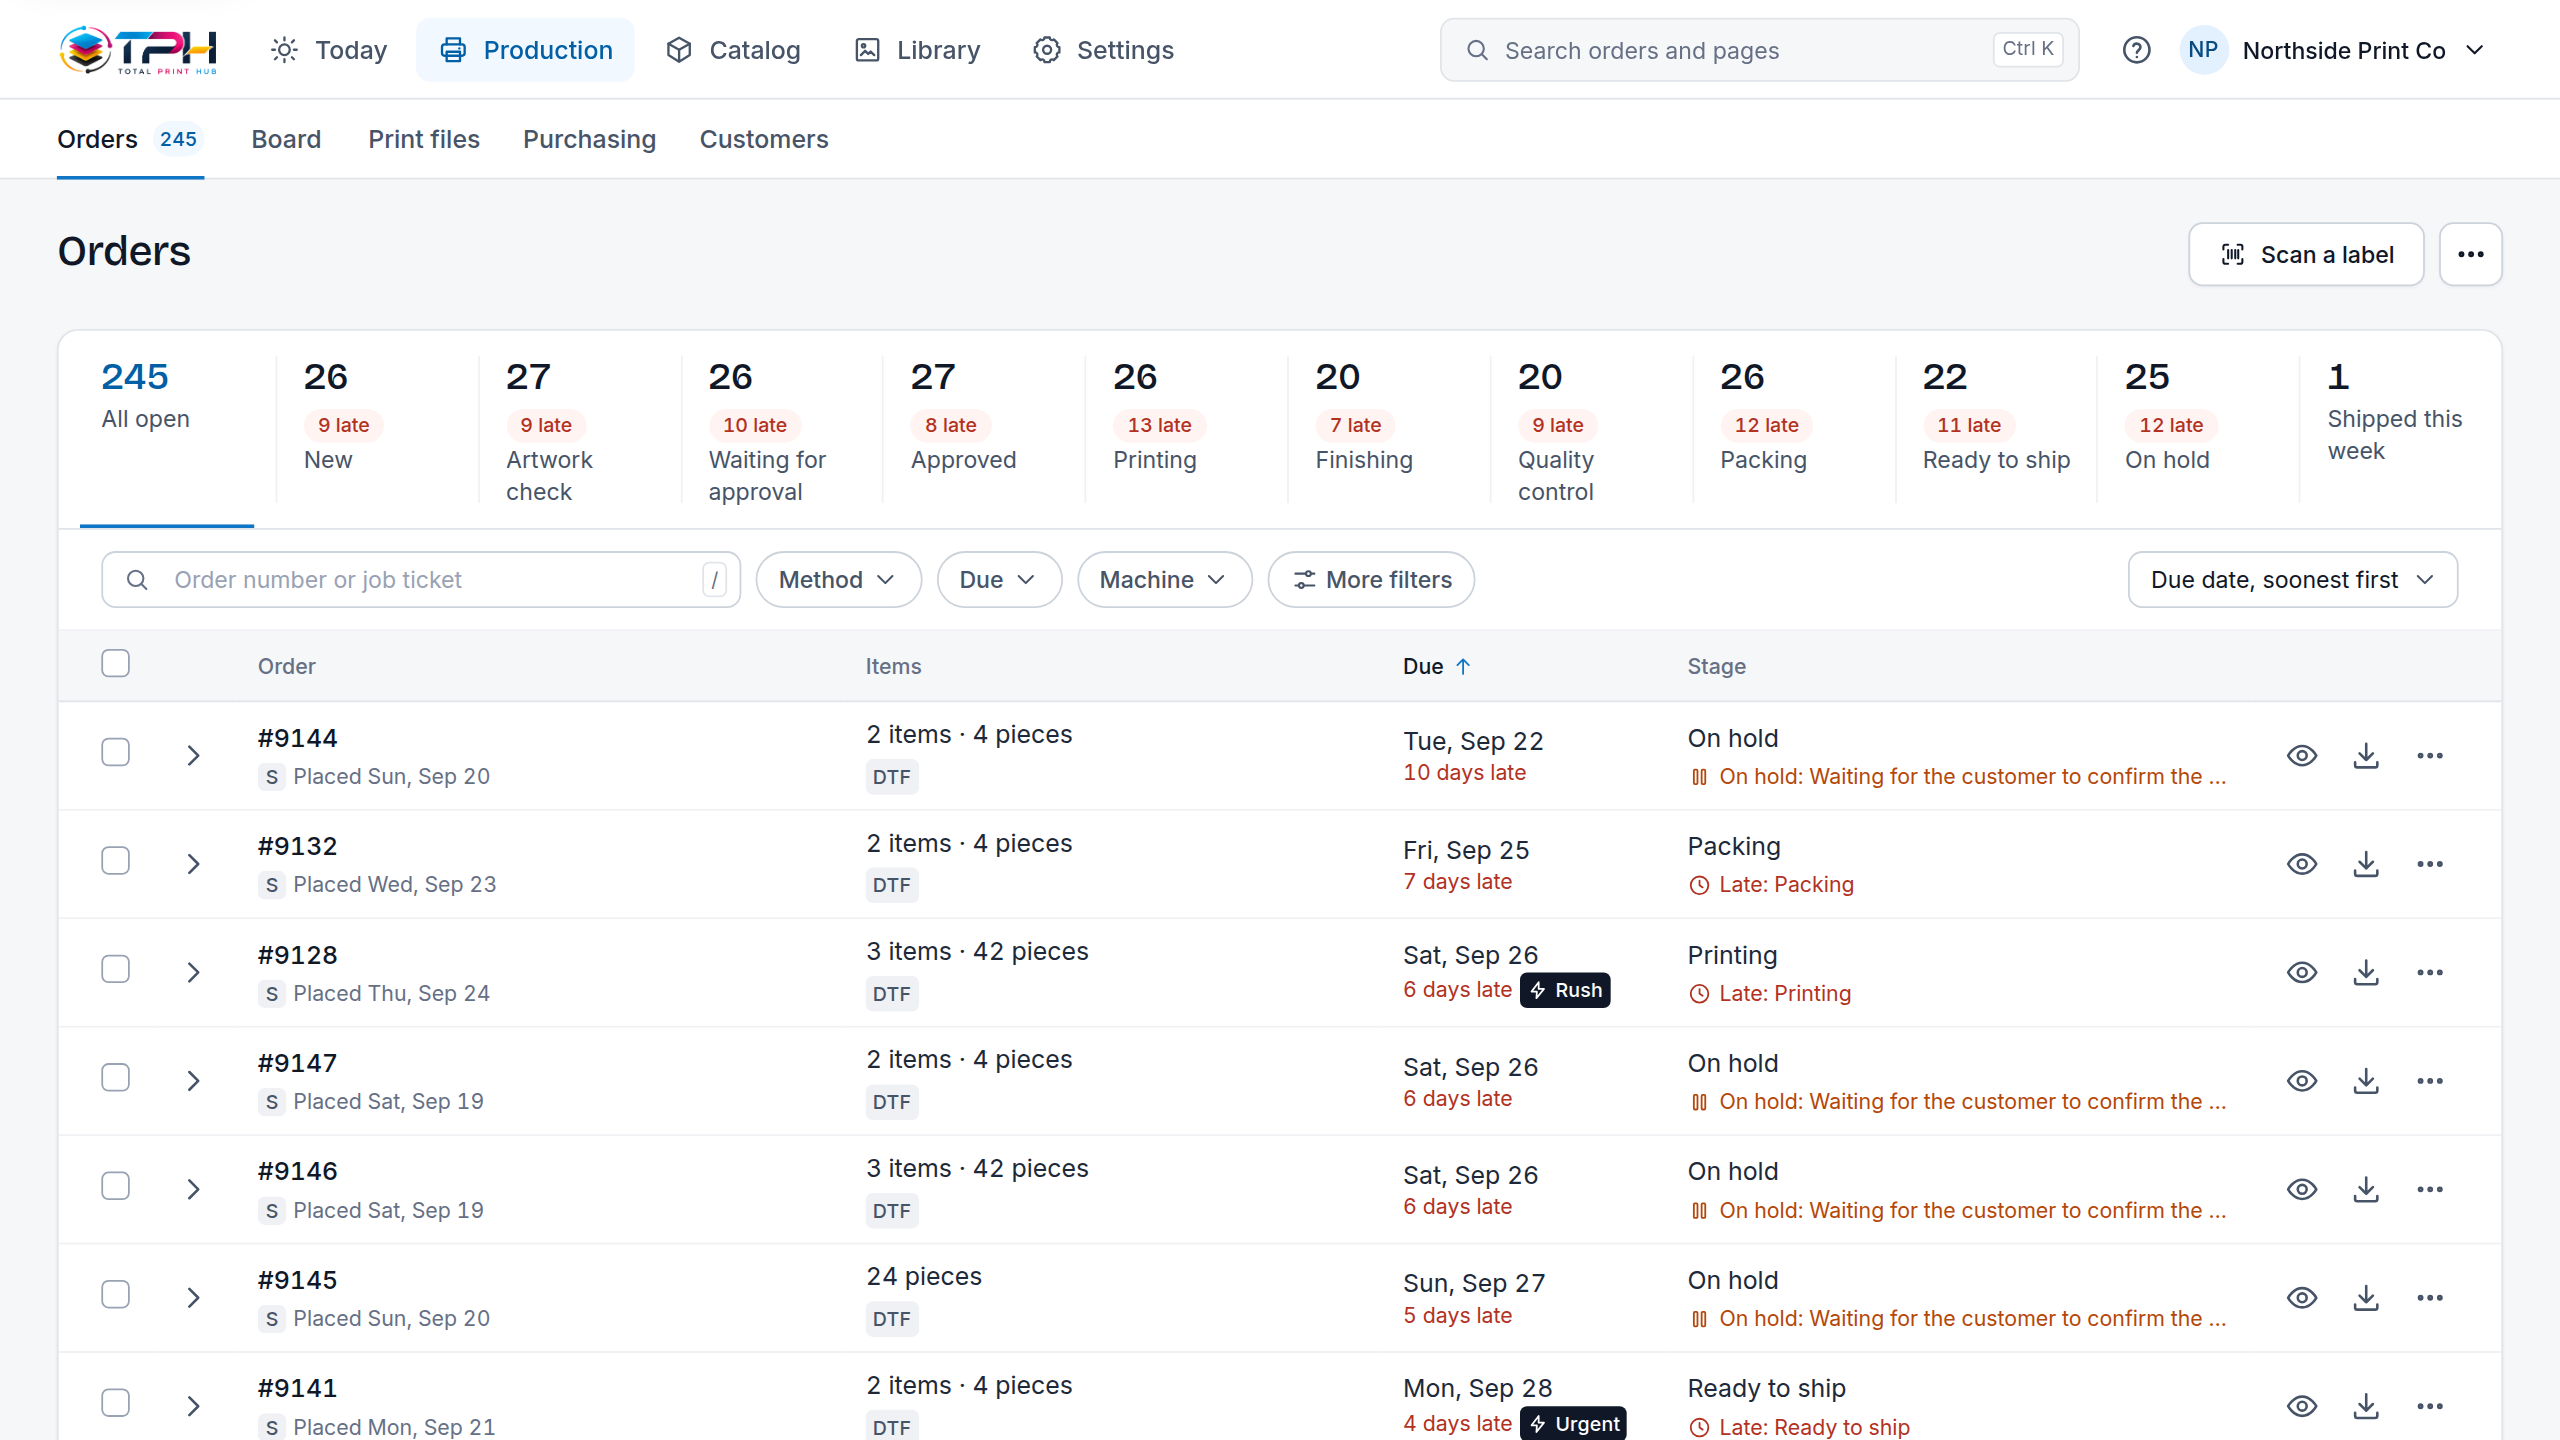Image resolution: width=2560 pixels, height=1440 pixels.
Task: Open more actions for order #9146
Action: click(x=2430, y=1190)
